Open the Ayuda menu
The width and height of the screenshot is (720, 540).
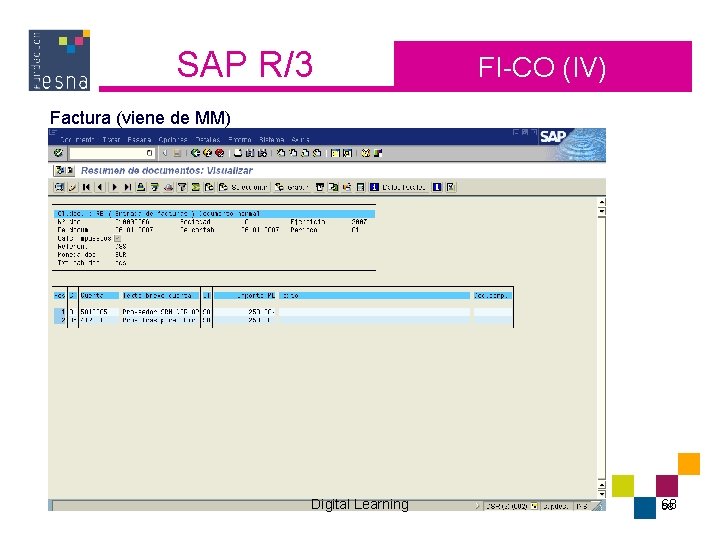(x=300, y=139)
